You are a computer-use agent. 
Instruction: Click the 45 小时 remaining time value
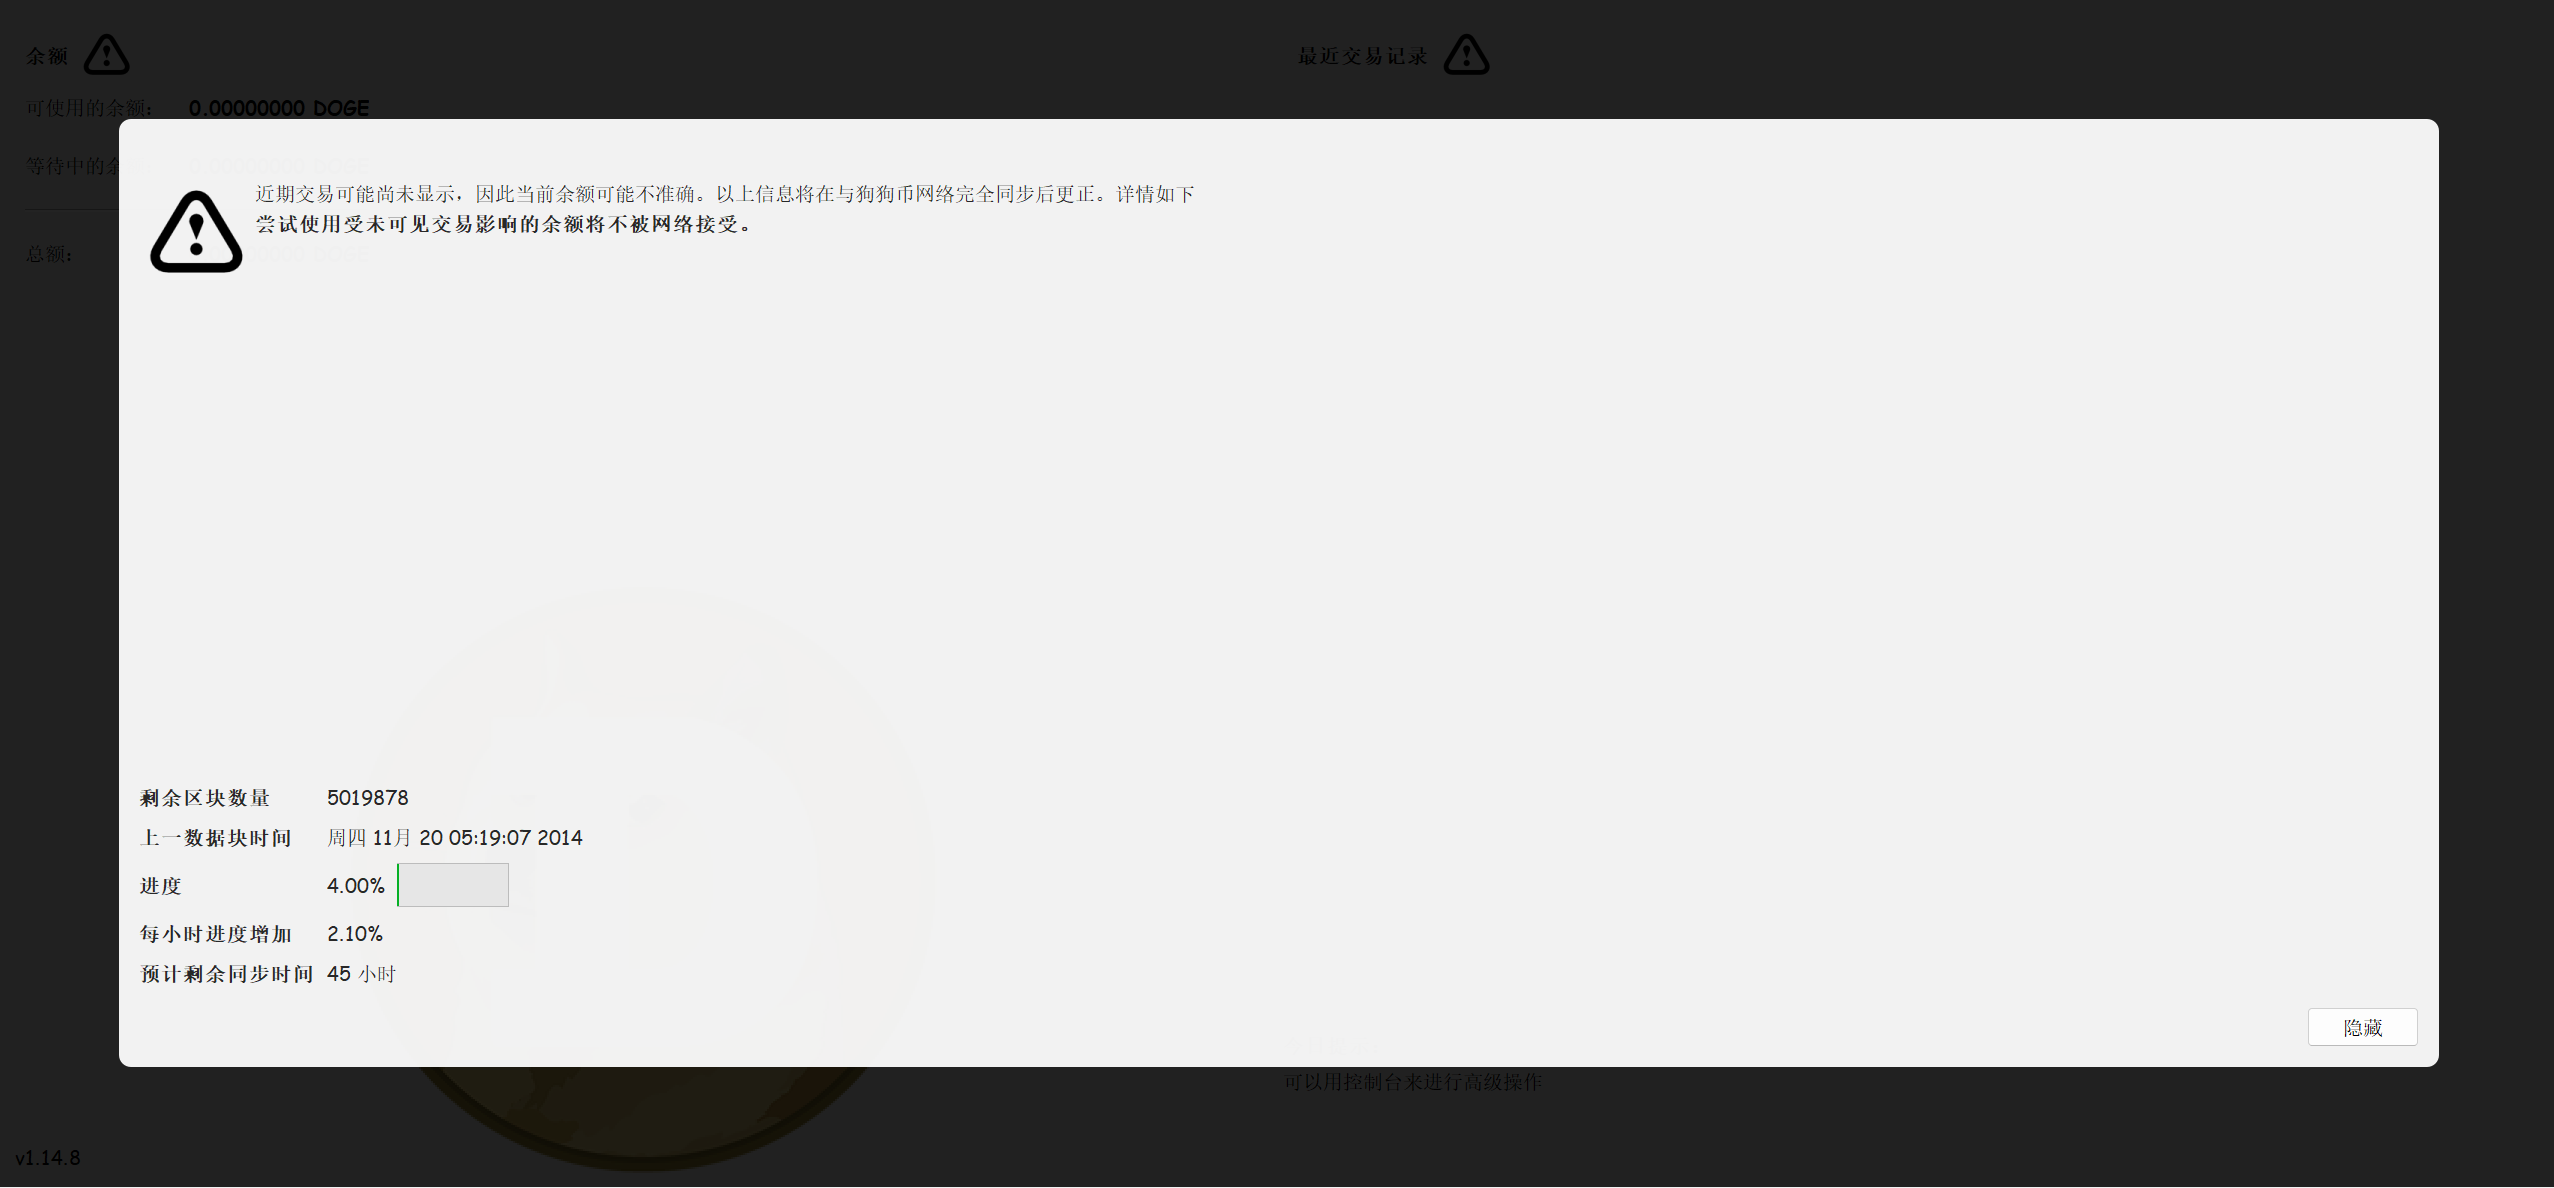[361, 974]
